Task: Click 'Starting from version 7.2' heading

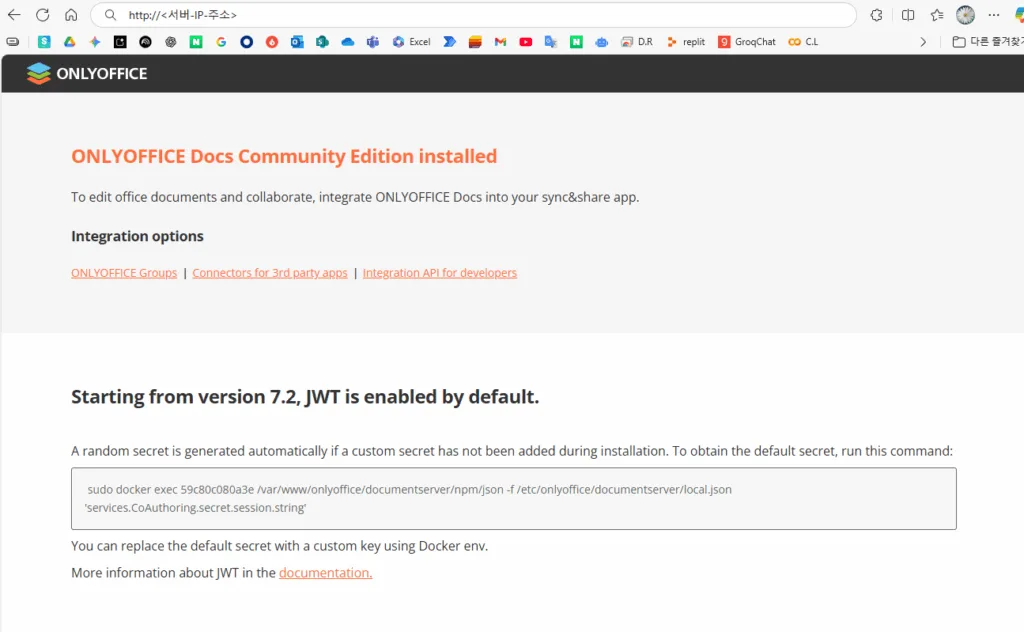Action: click(x=305, y=397)
